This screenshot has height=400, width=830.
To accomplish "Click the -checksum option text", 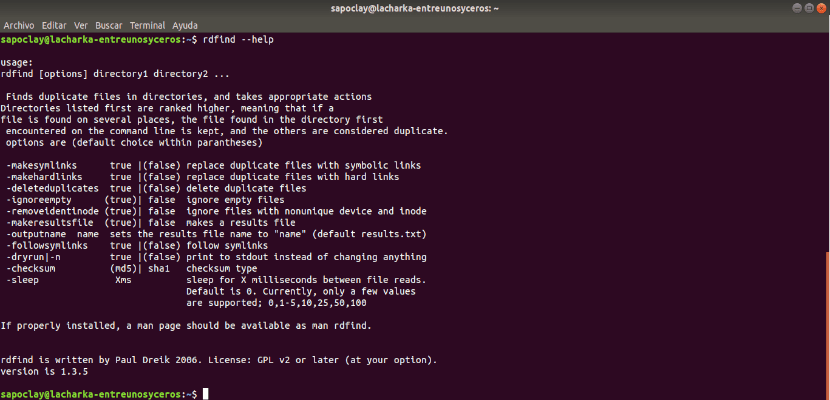I will pyautogui.click(x=31, y=269).
